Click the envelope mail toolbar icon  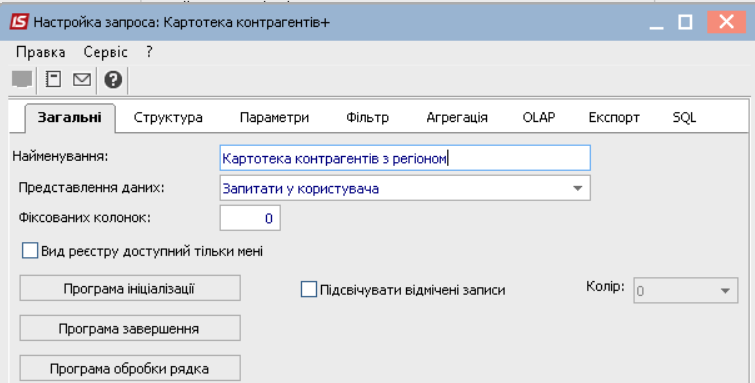[82, 79]
